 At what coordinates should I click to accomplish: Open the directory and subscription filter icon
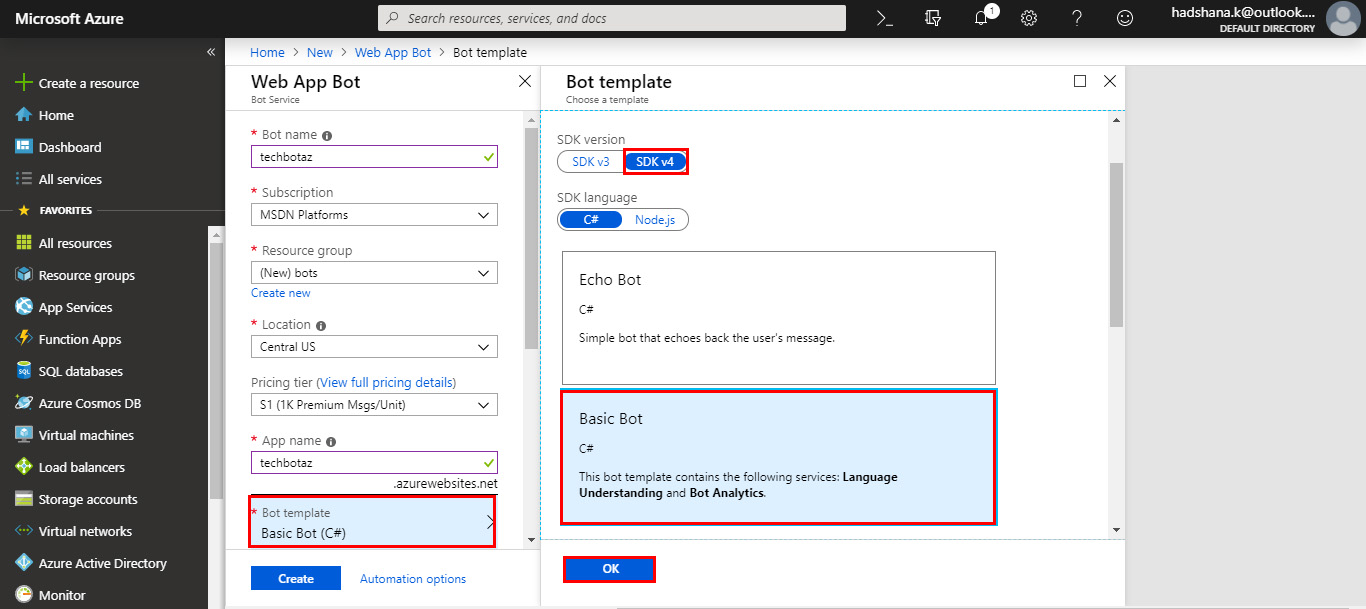[x=933, y=18]
